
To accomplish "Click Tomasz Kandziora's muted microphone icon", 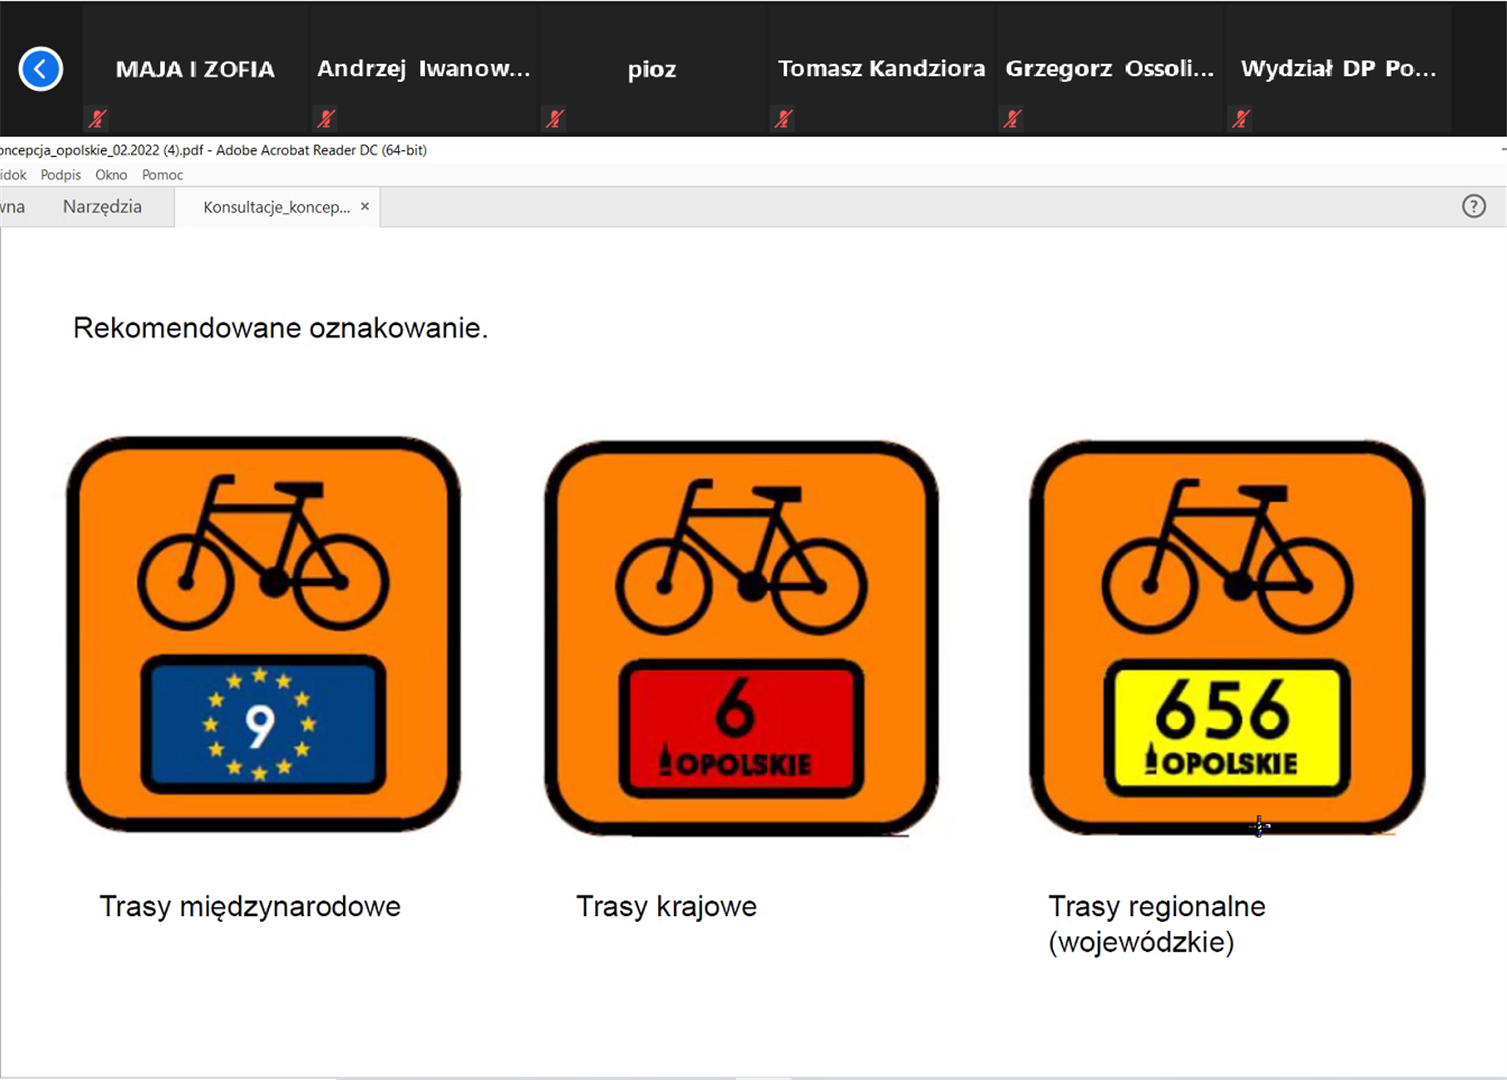I will click(784, 119).
